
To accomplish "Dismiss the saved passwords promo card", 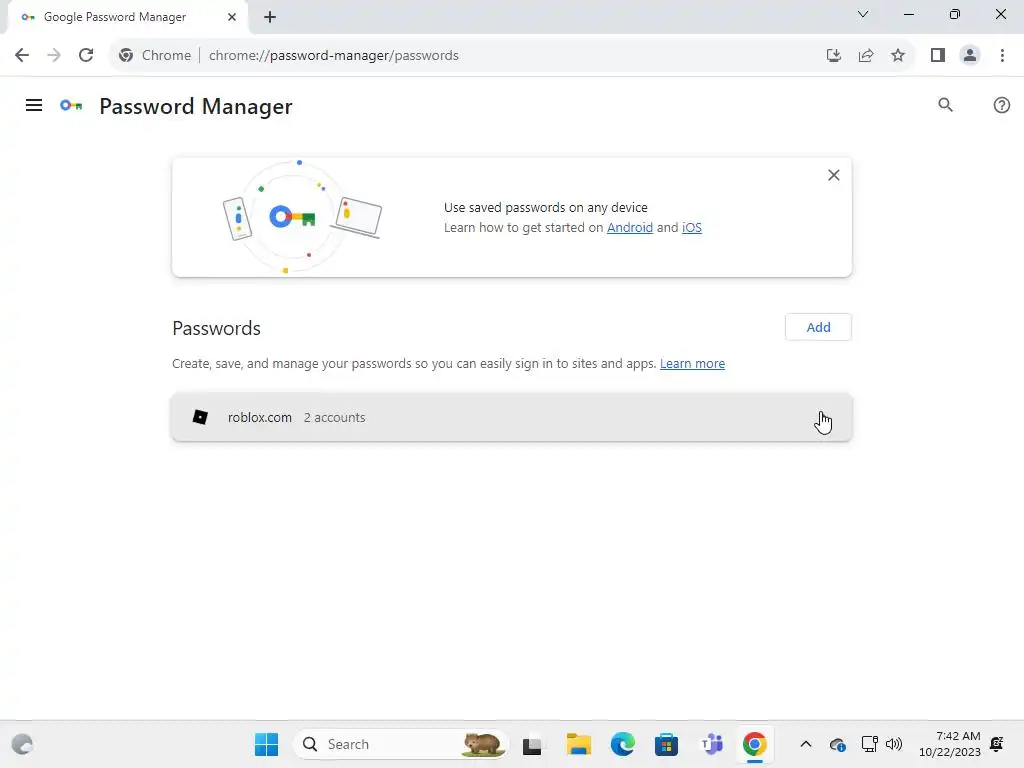I will pos(833,175).
